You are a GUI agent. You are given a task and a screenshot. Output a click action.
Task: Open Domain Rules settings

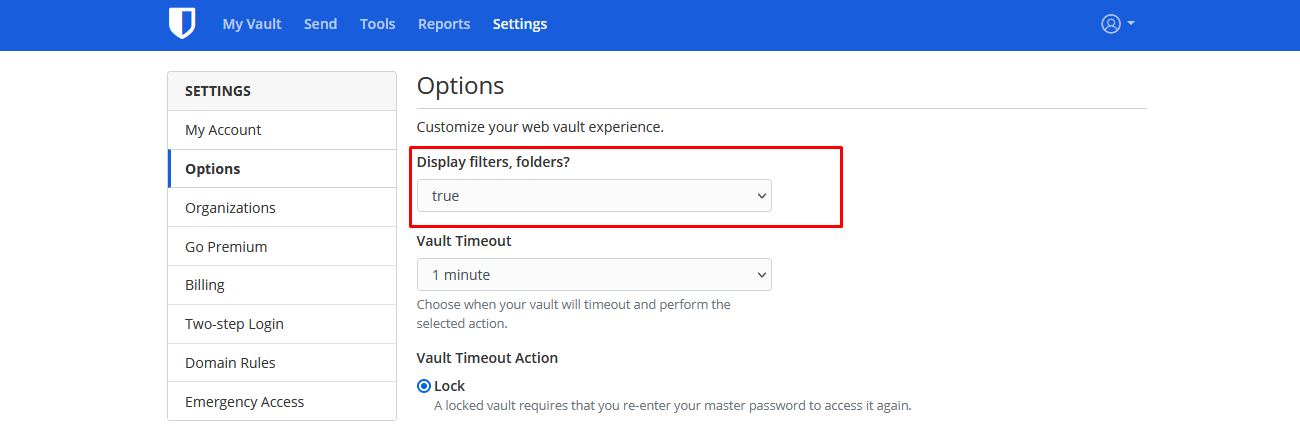pos(230,363)
